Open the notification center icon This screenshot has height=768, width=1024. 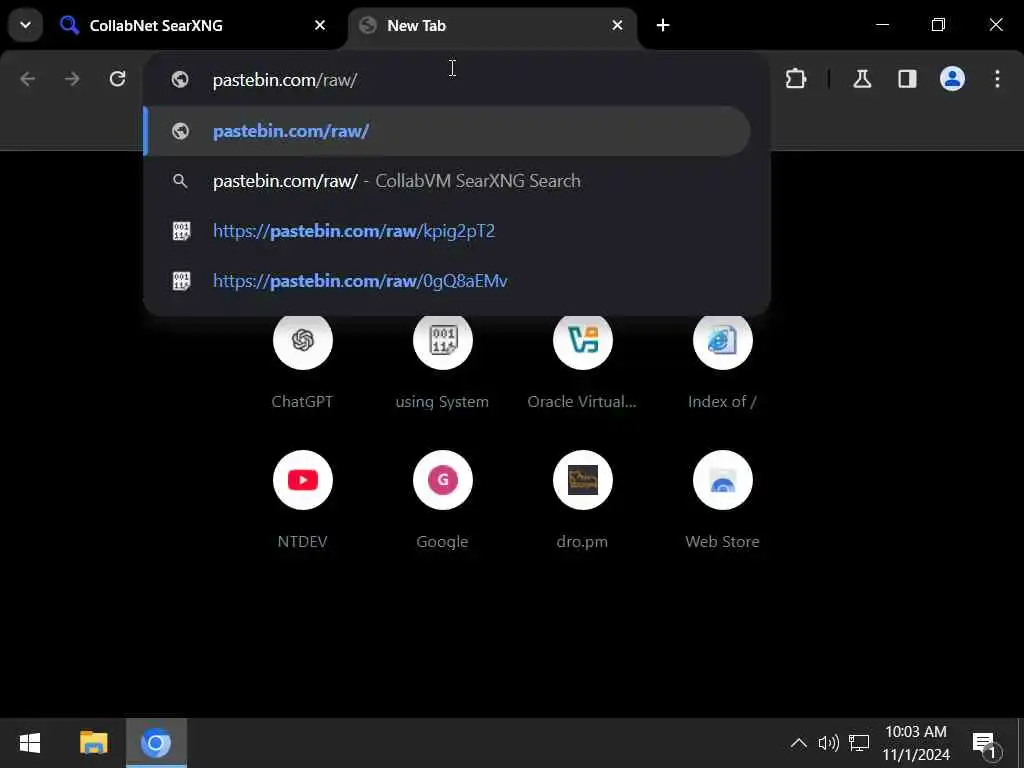985,744
